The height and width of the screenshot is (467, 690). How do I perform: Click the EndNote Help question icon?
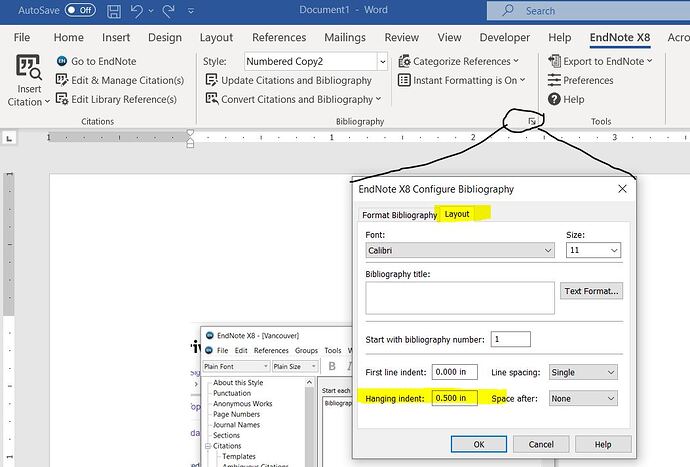click(554, 99)
